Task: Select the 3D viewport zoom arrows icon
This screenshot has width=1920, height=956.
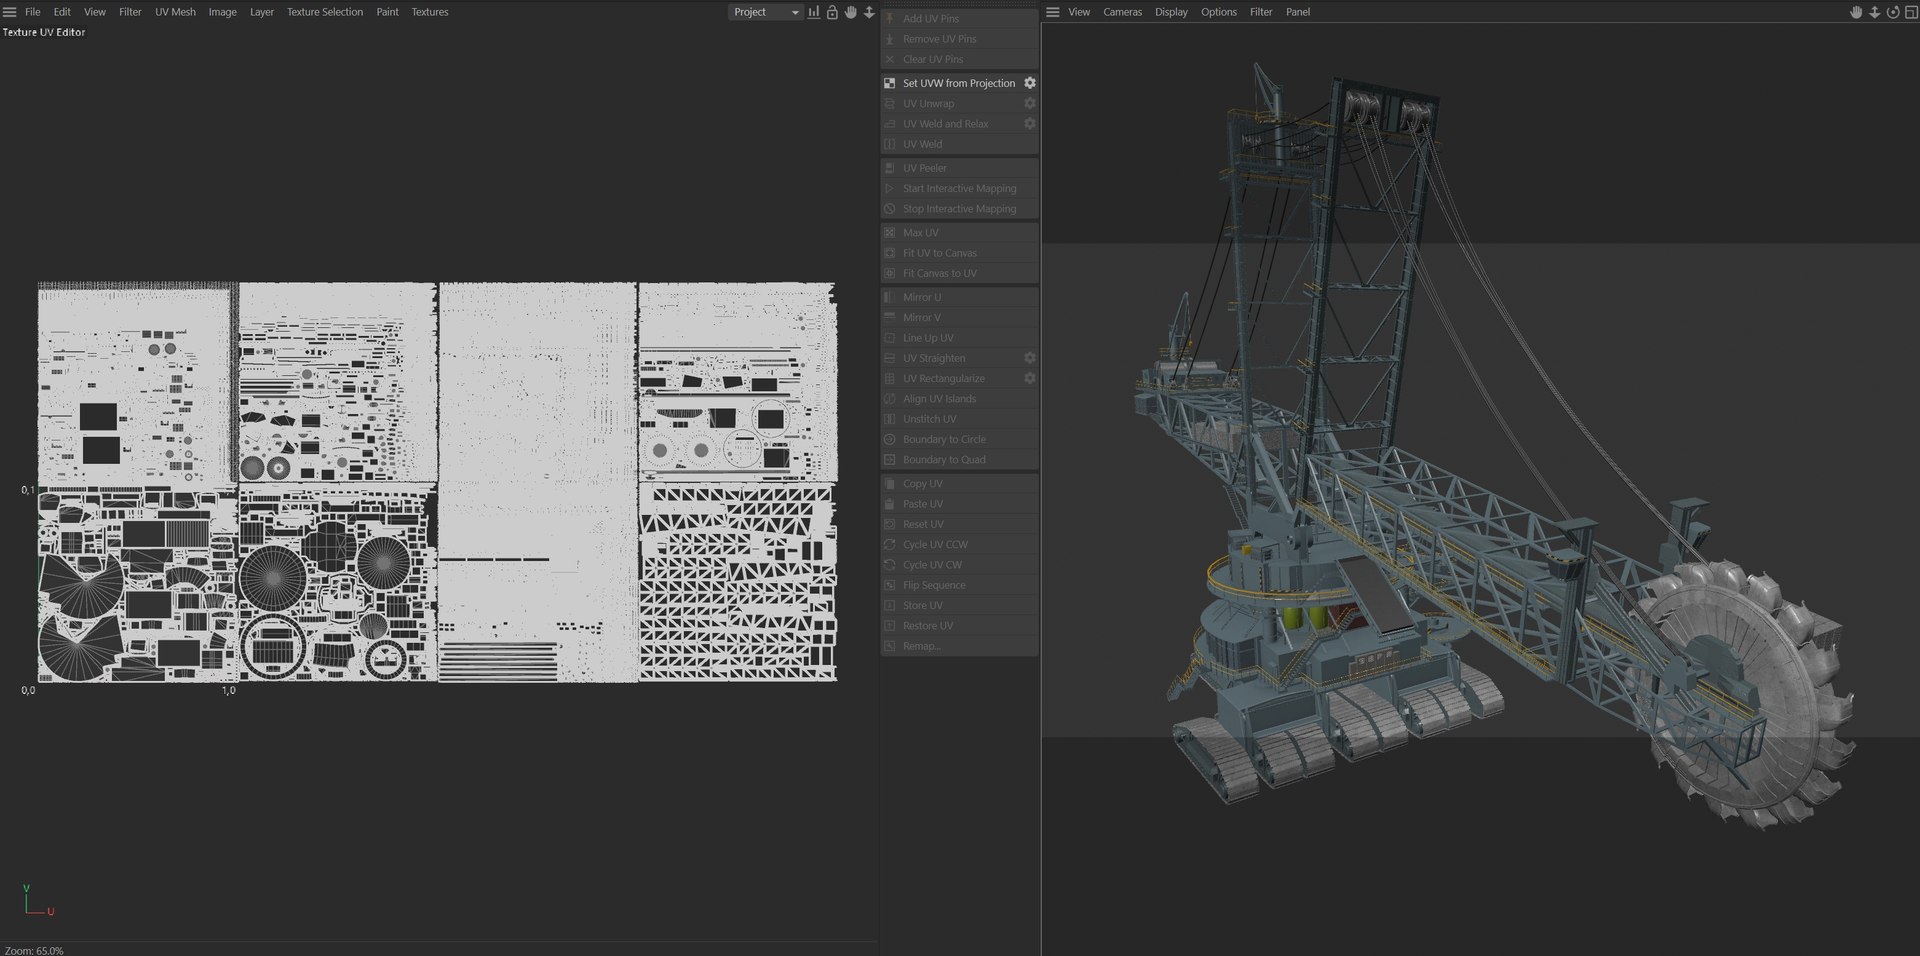Action: pos(1875,12)
